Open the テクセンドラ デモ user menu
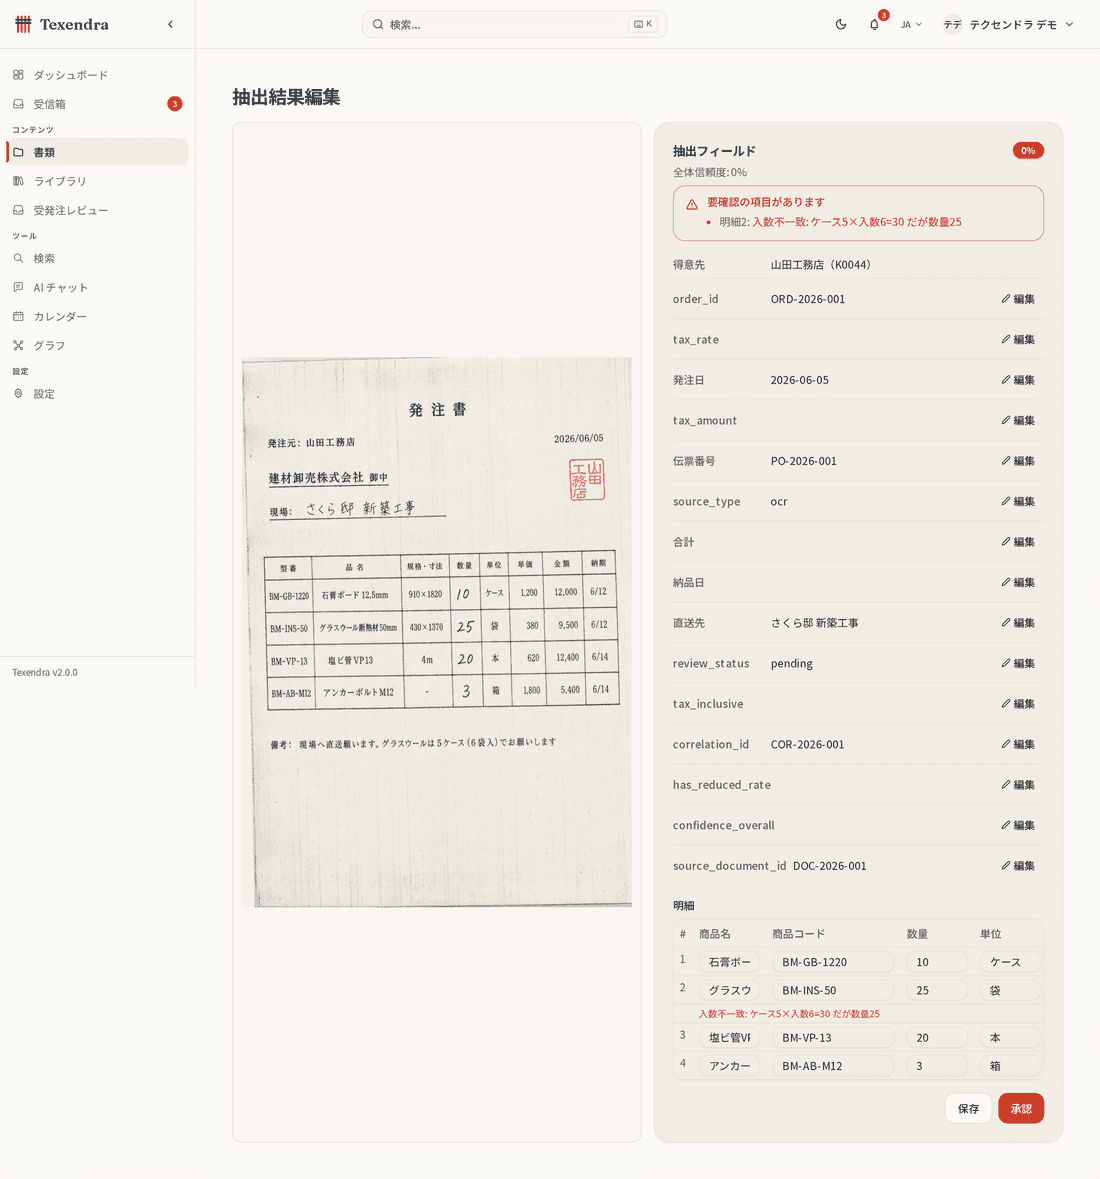 1008,24
